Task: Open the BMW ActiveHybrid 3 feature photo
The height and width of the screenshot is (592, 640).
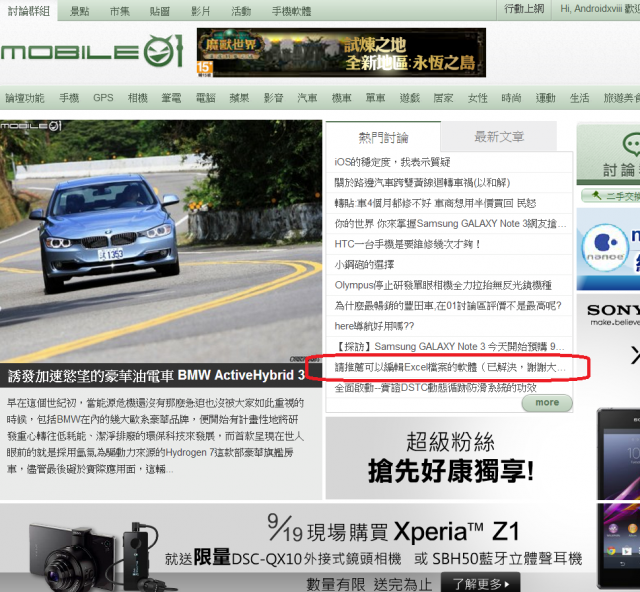Action: 161,241
